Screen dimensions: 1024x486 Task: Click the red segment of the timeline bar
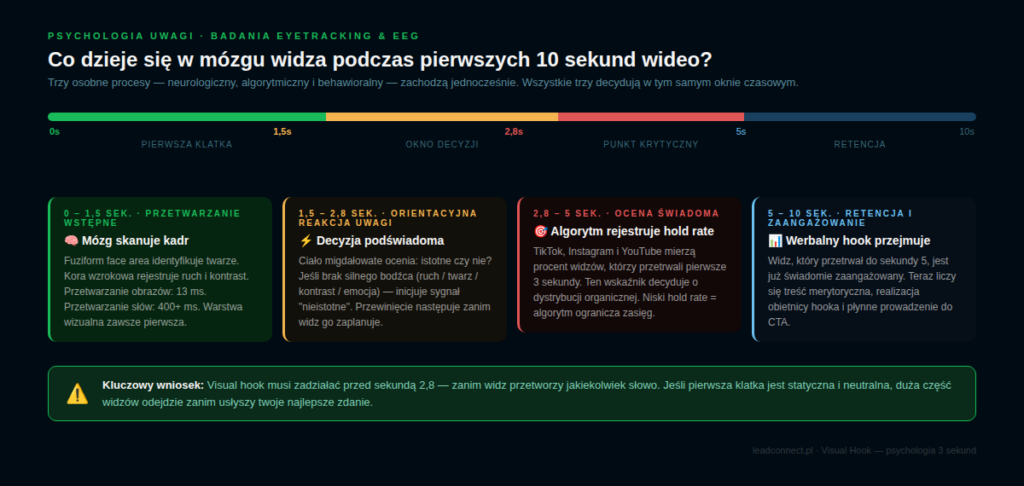tap(650, 117)
